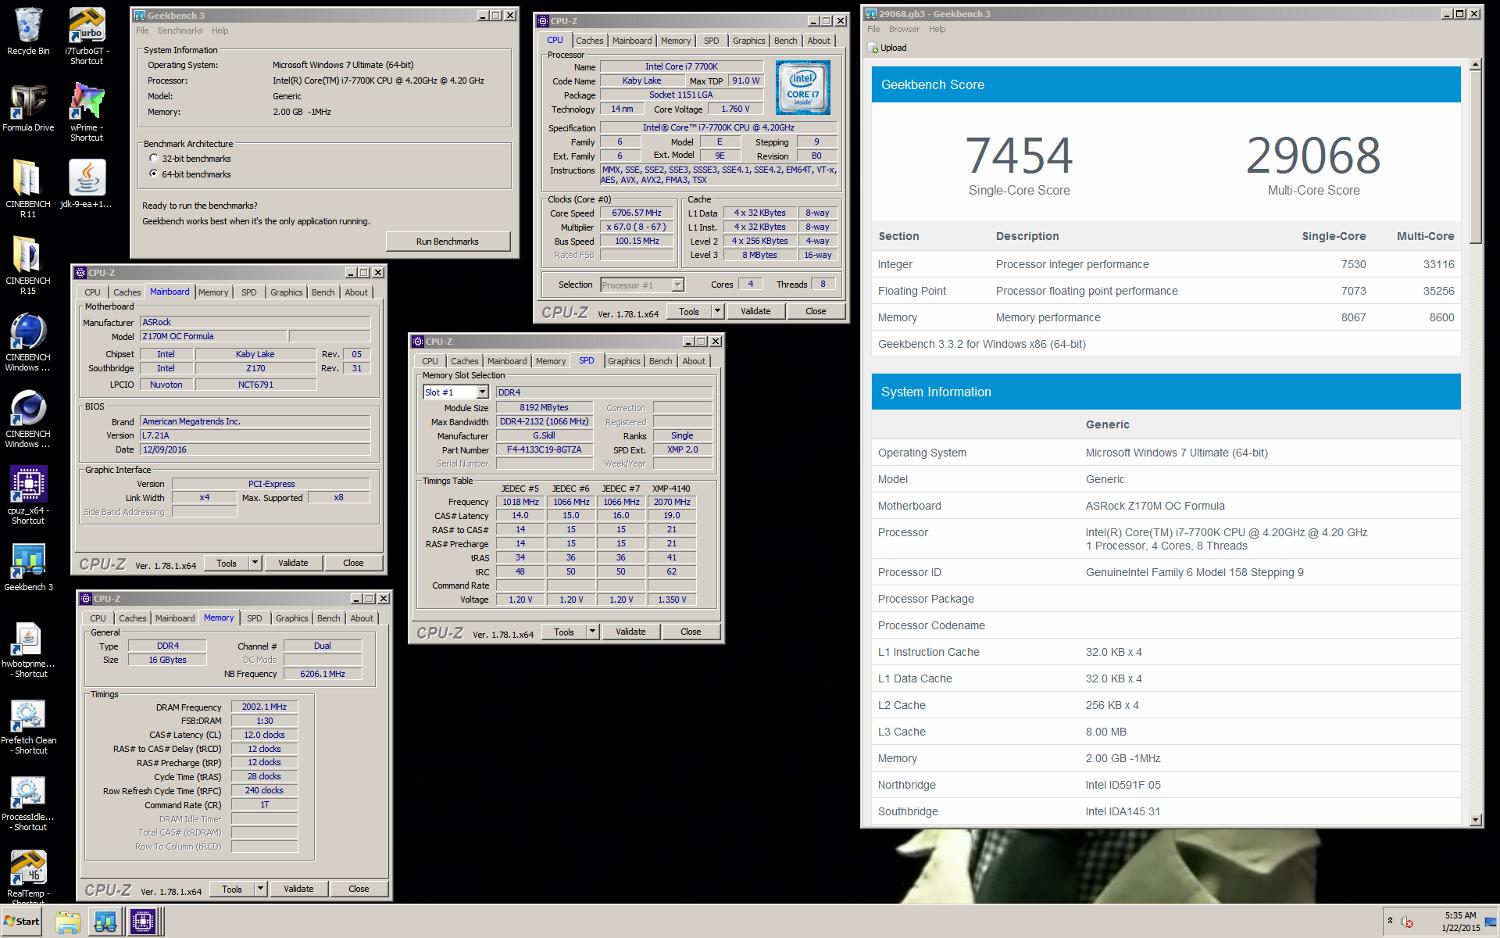1500x938 pixels.
Task: Click the Windows Start button
Action: [22, 921]
